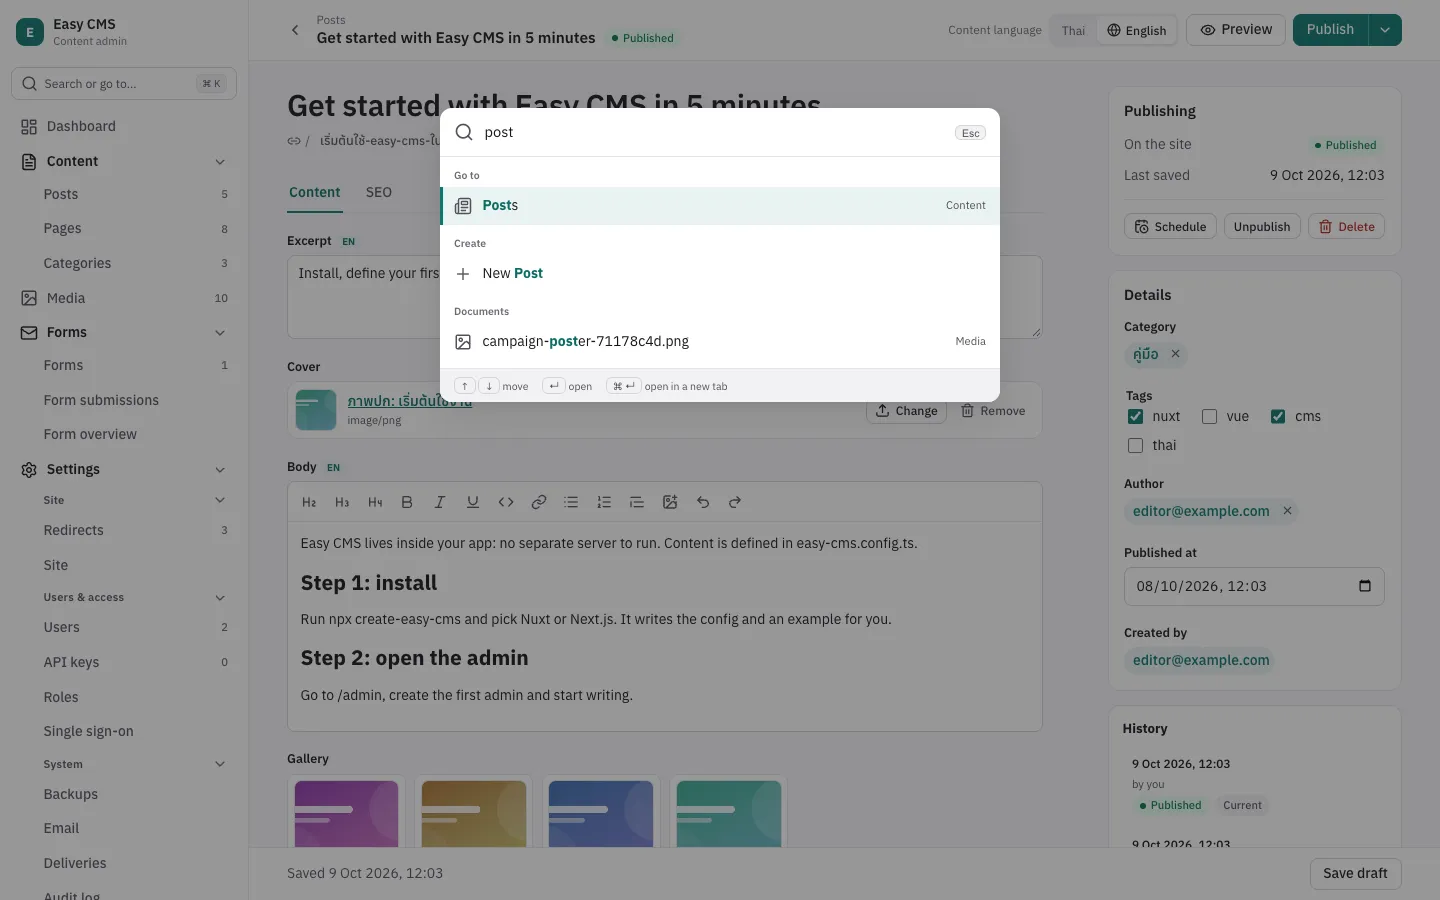Switch to the SEO tab
This screenshot has height=900, width=1440.
(x=379, y=192)
